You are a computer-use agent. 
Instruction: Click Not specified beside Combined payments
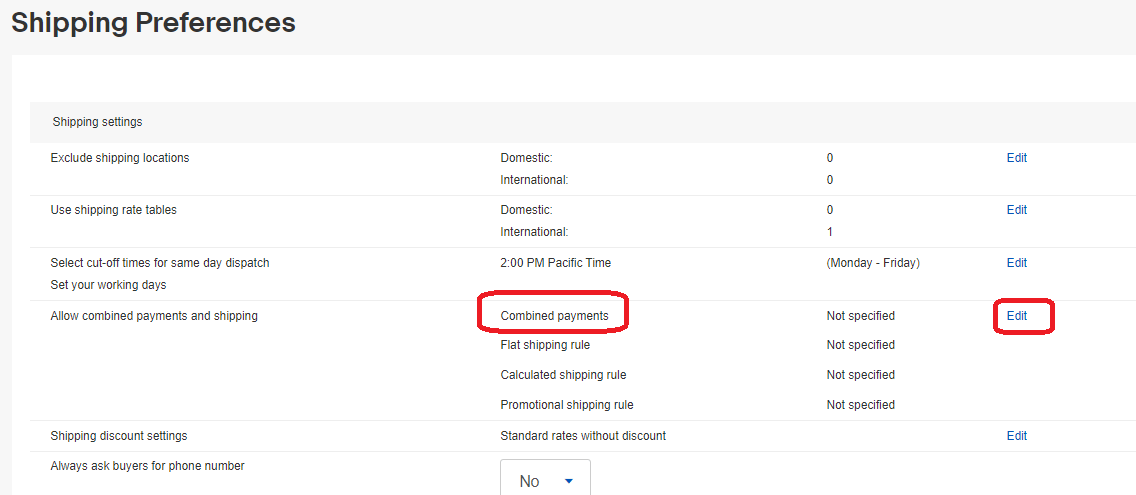tap(860, 316)
